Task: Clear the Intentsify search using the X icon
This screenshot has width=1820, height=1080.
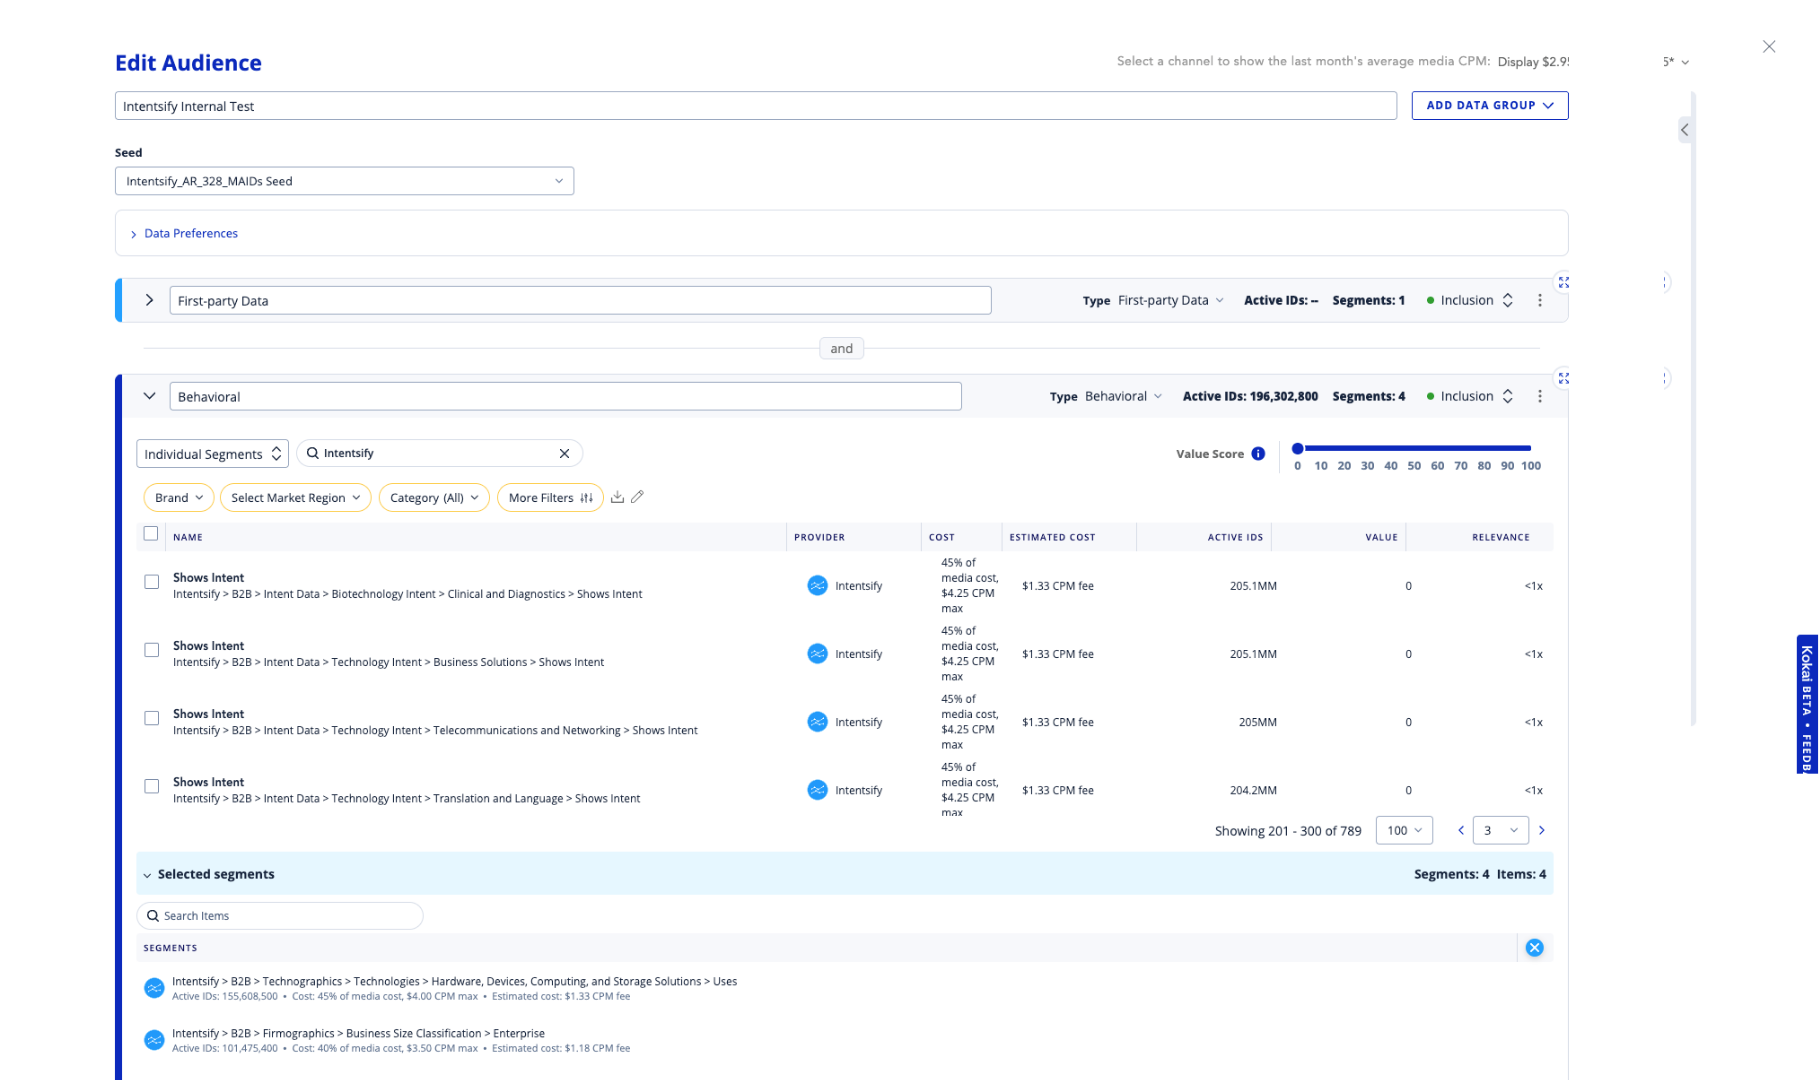Action: coord(564,453)
